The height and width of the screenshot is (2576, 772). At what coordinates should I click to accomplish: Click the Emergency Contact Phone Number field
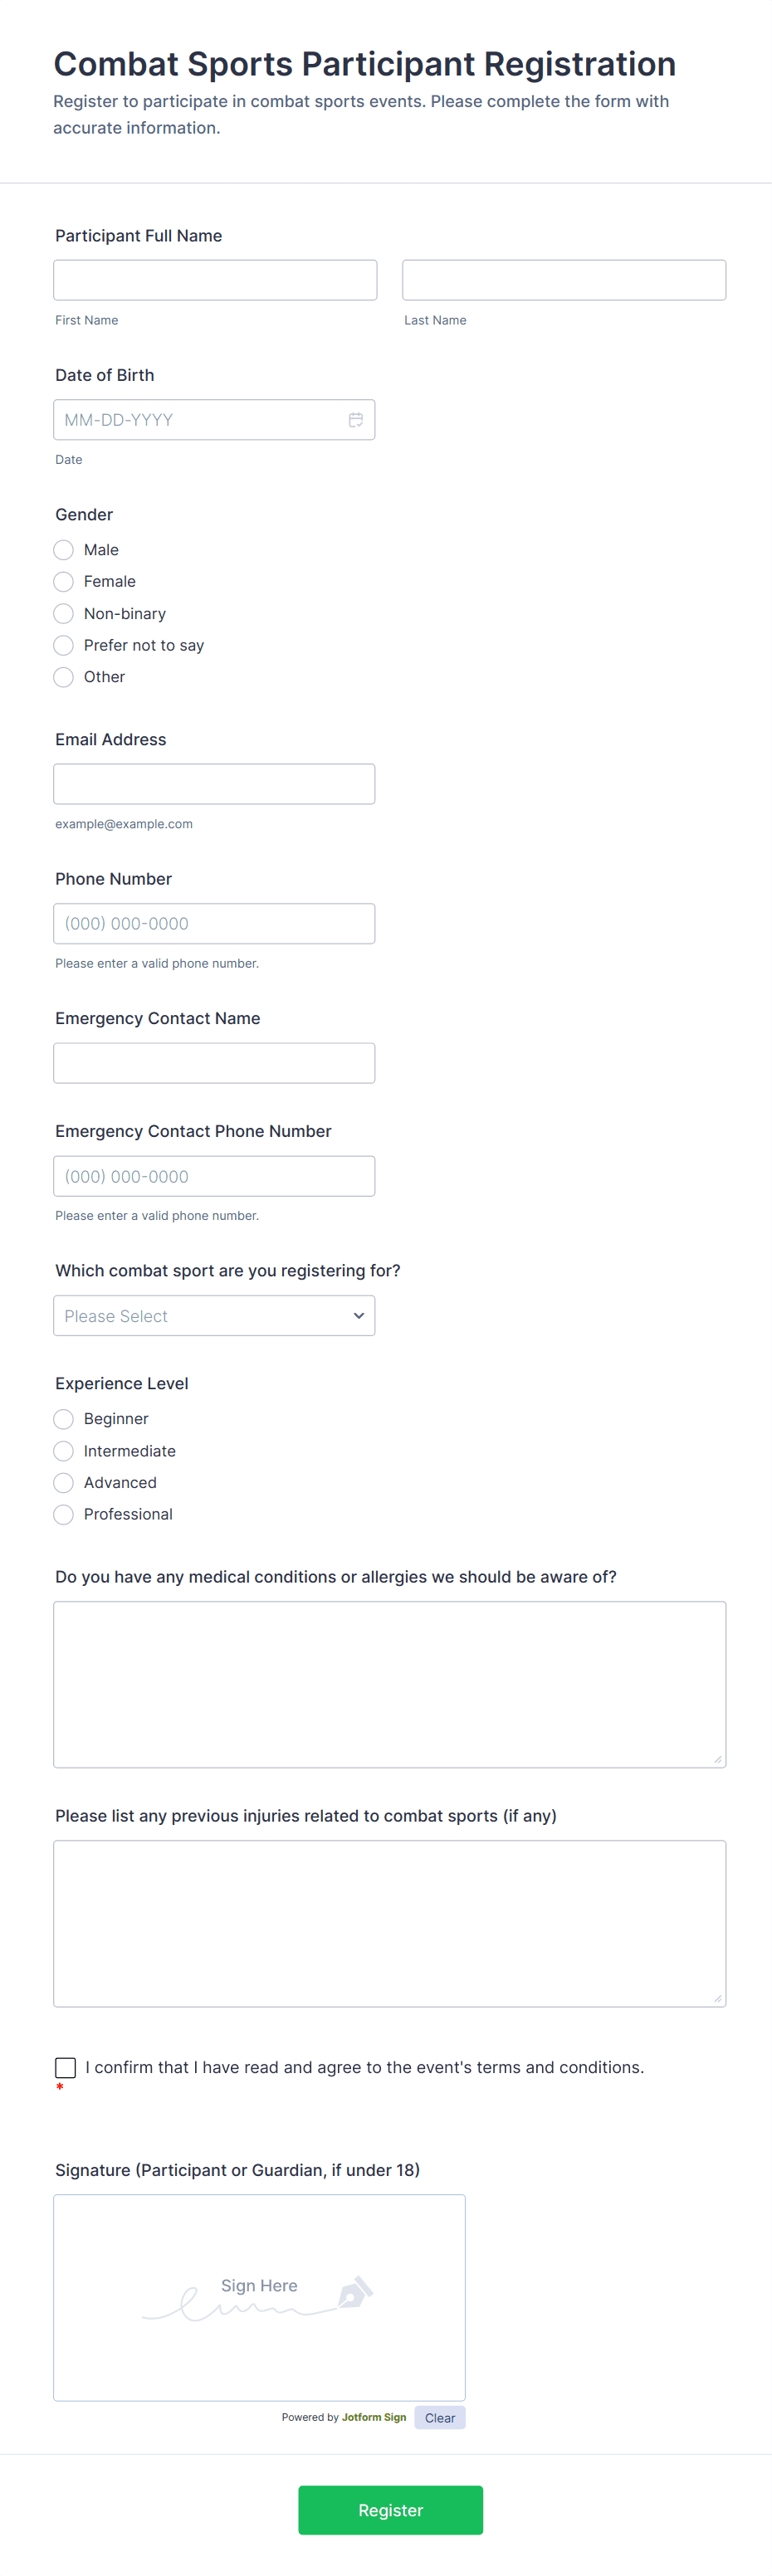[x=214, y=1176]
